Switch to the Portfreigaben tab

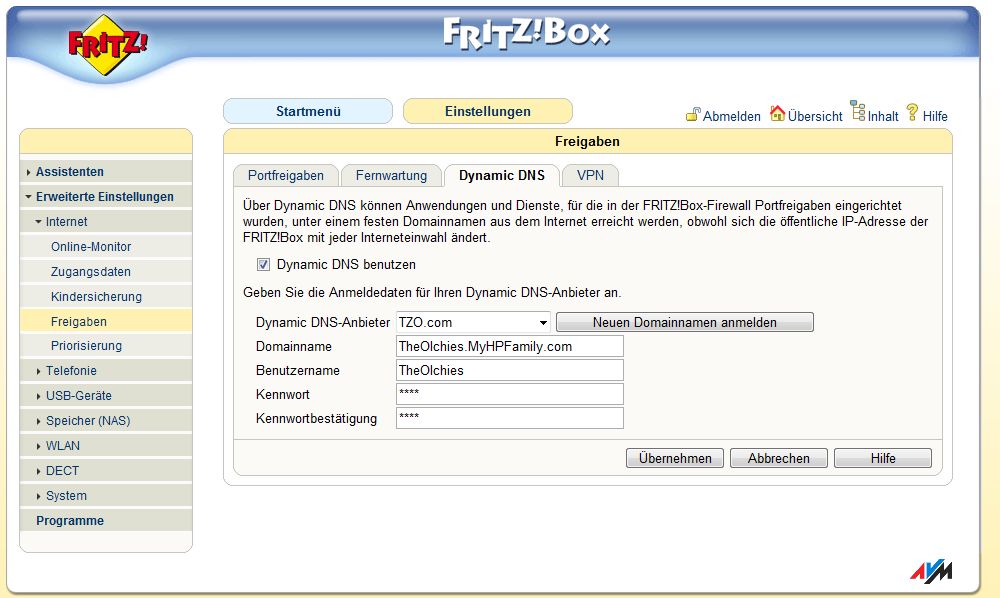pos(286,175)
